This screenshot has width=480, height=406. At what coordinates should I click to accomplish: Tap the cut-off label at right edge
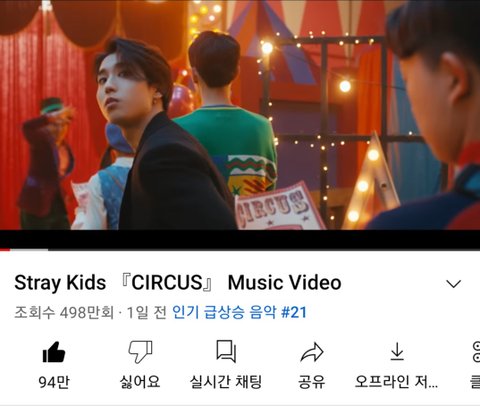(x=476, y=382)
